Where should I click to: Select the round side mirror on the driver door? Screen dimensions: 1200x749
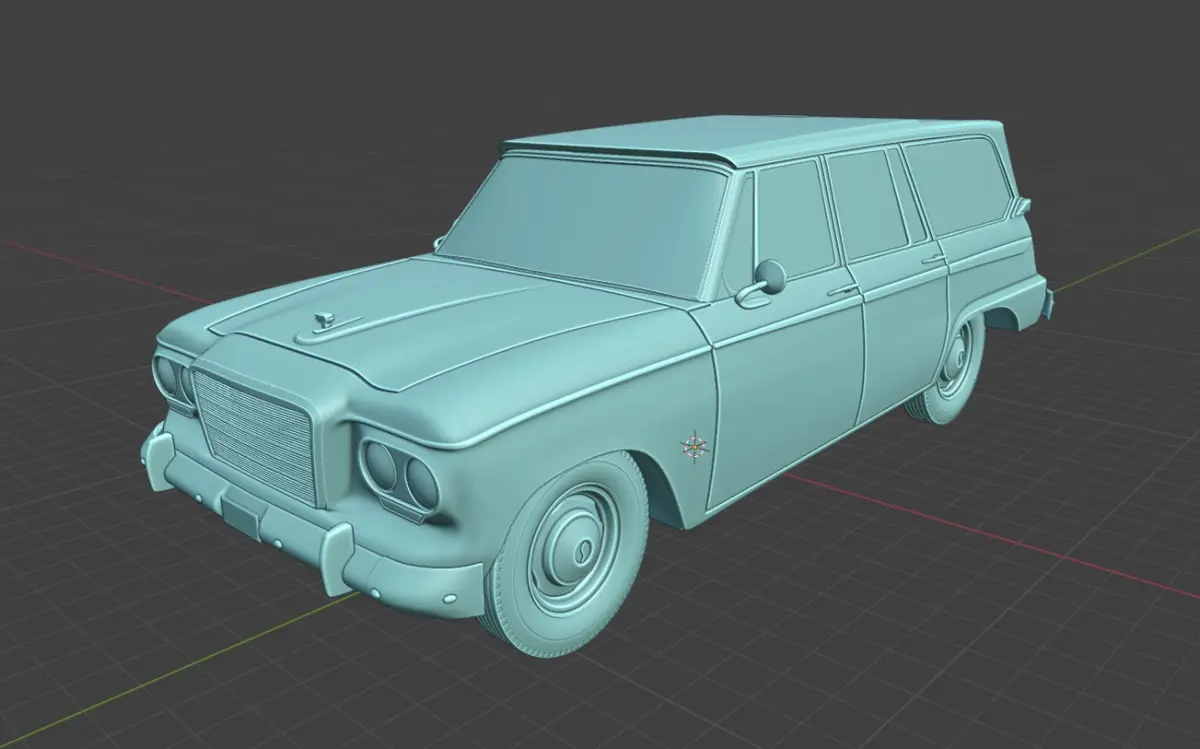point(771,275)
